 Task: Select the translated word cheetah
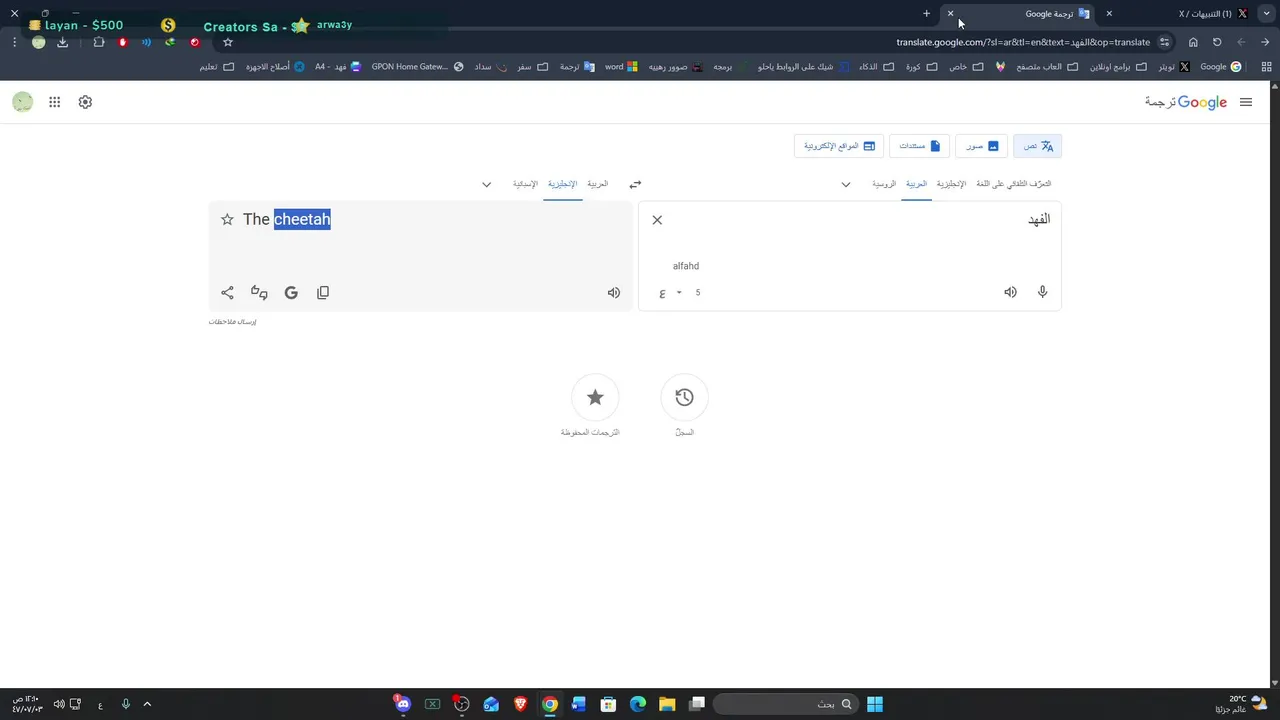tap(302, 219)
